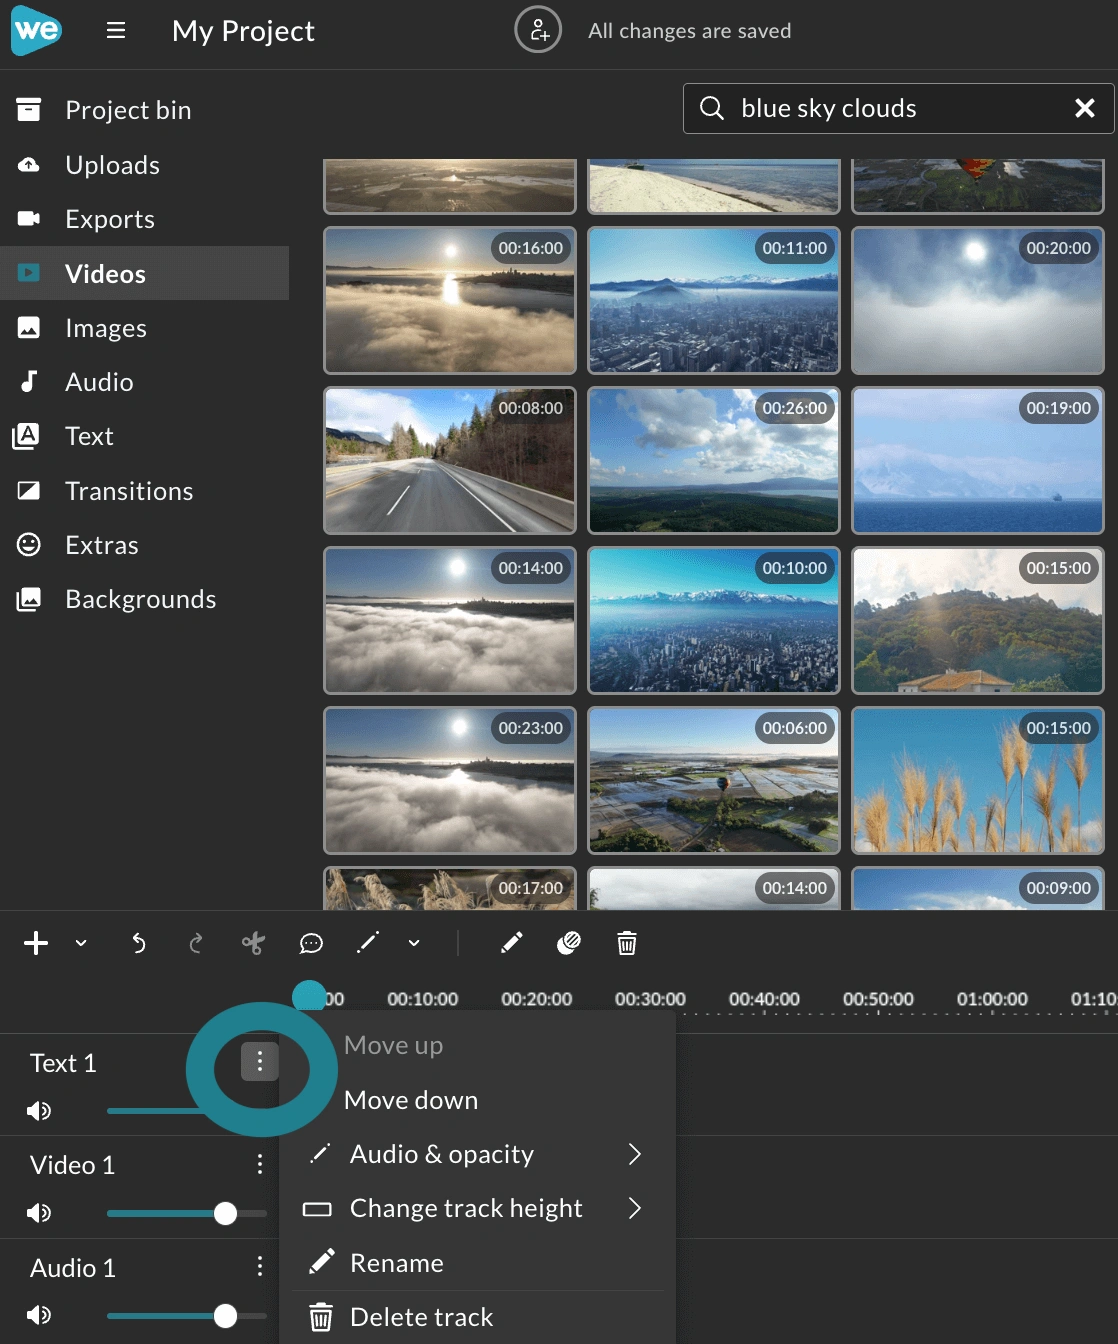Mute the Text 1 track
The width and height of the screenshot is (1118, 1344).
point(39,1111)
